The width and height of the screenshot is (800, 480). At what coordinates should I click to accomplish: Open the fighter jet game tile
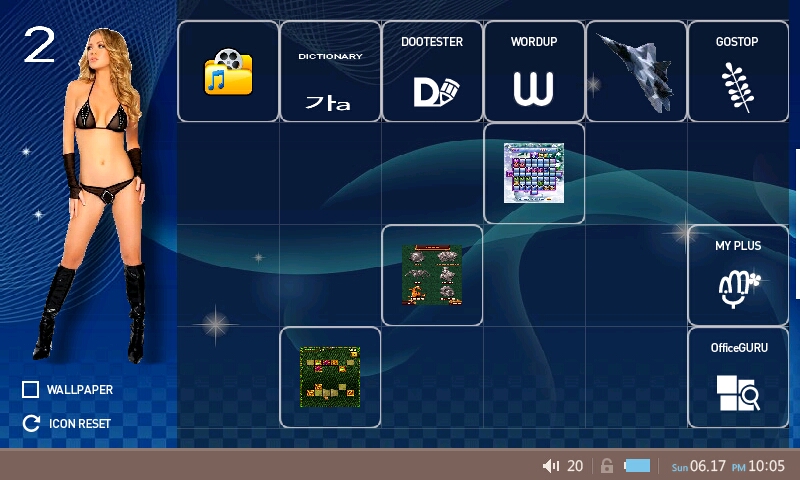636,71
